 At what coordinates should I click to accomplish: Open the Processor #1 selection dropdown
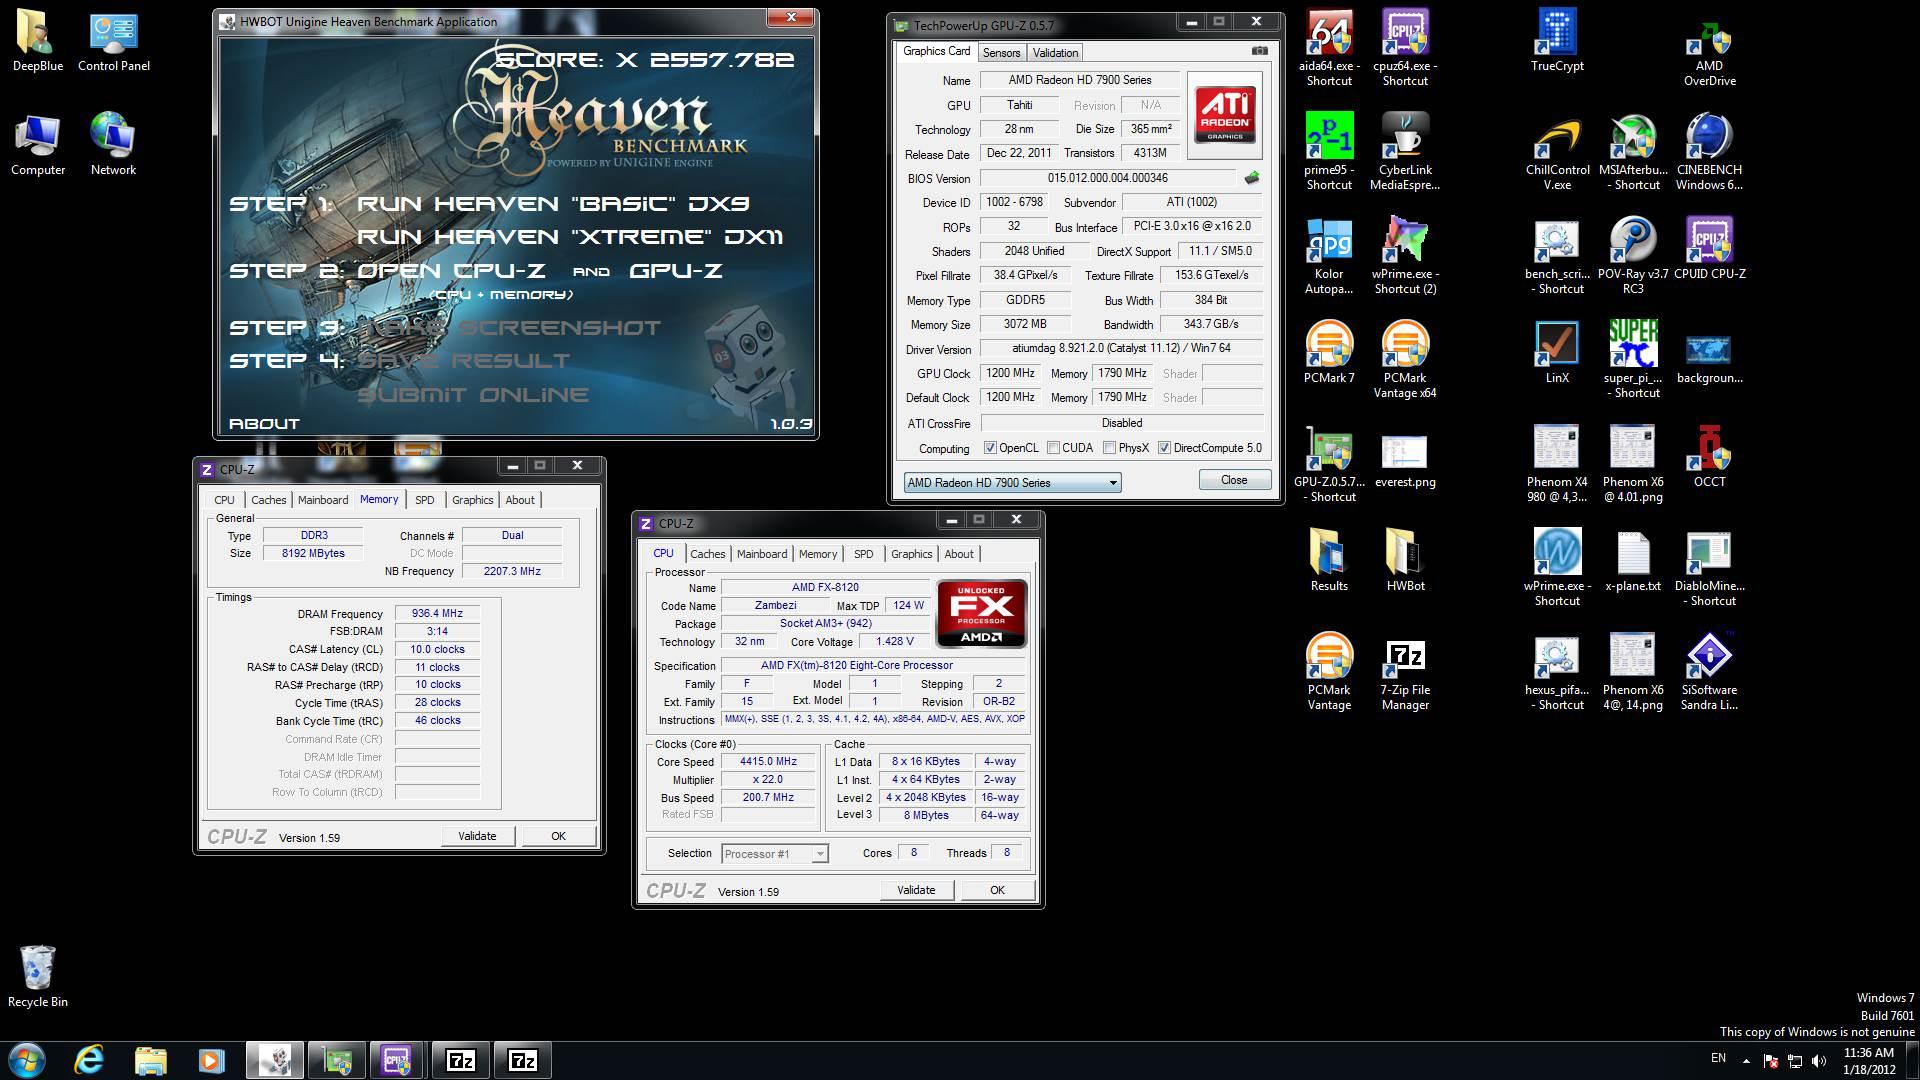[x=775, y=854]
